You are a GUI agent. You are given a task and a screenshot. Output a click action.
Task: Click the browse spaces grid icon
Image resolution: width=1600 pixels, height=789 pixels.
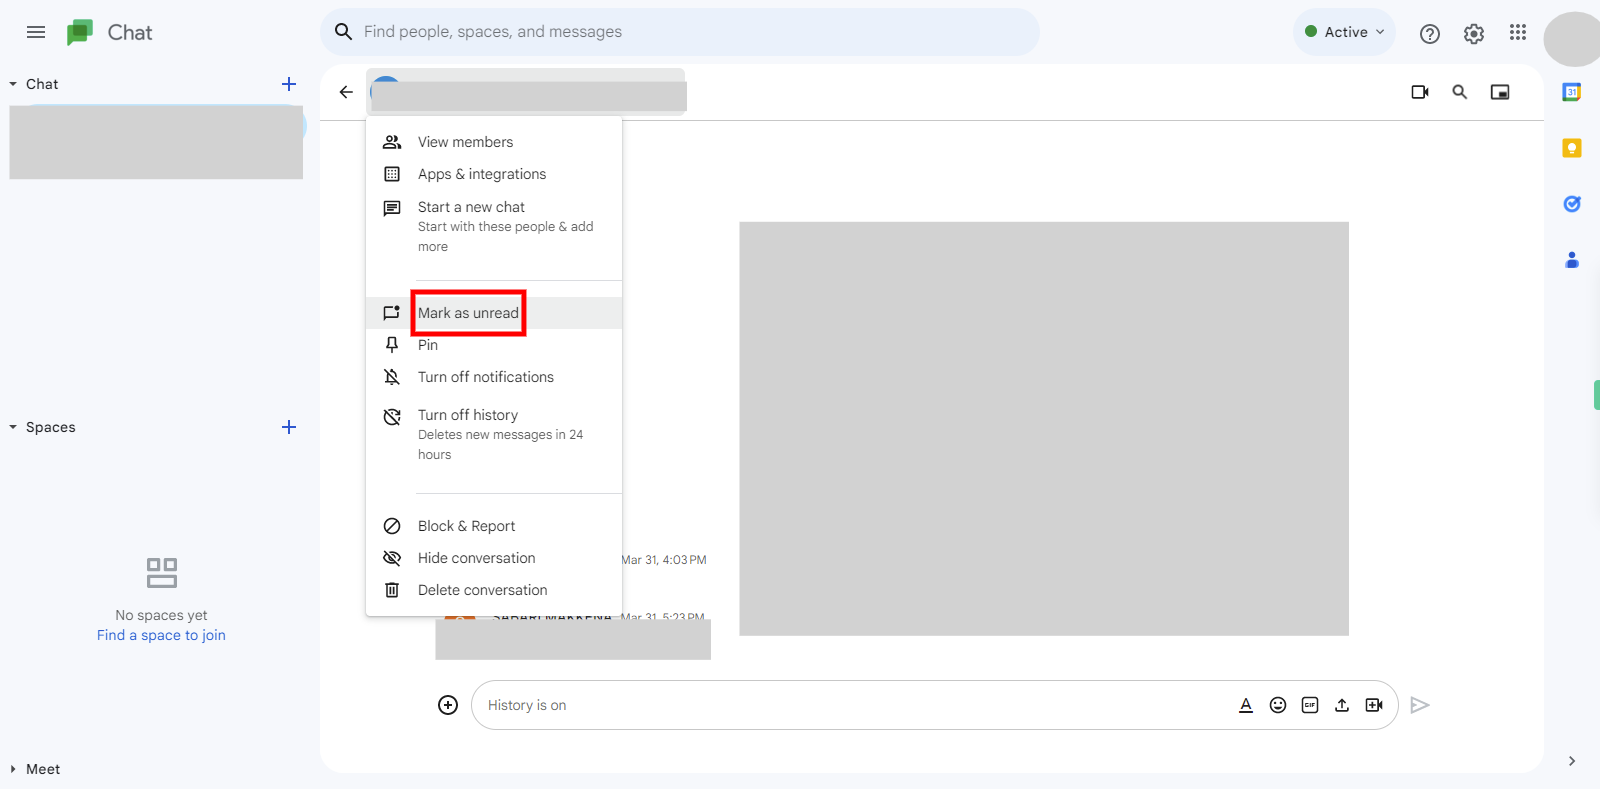(162, 573)
